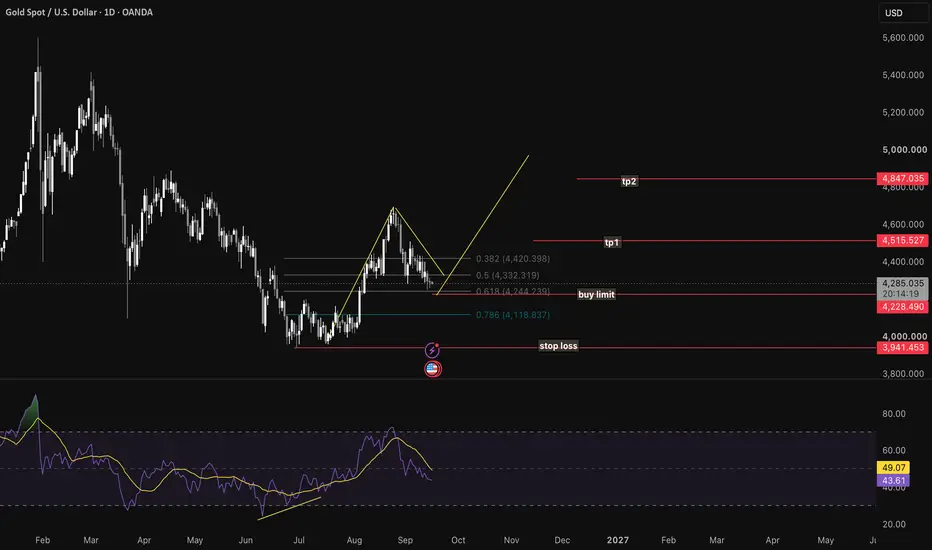Click the 5,000.000 price axis label
This screenshot has height=550, width=932.
tap(904, 150)
